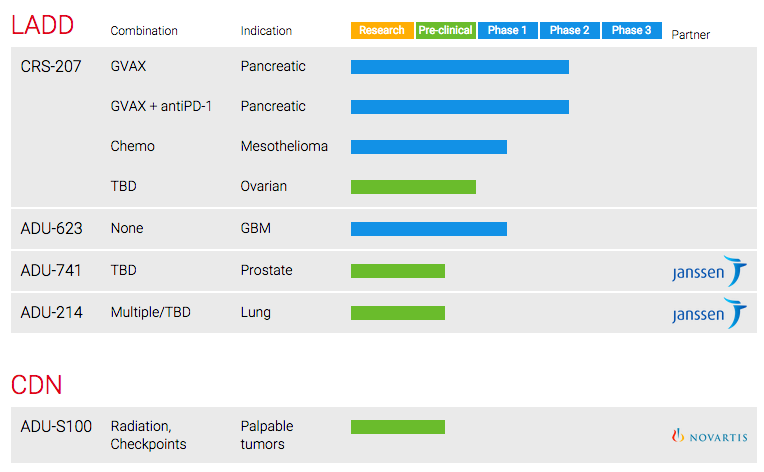Select the Phase 3 stage label

click(x=631, y=30)
